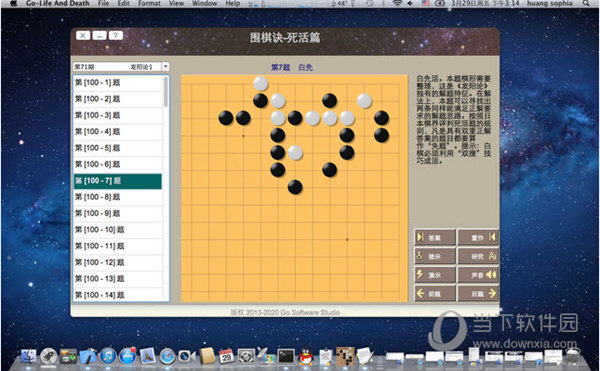
Task: Select list item 第 [100 - 6] 题
Action: [x=118, y=164]
